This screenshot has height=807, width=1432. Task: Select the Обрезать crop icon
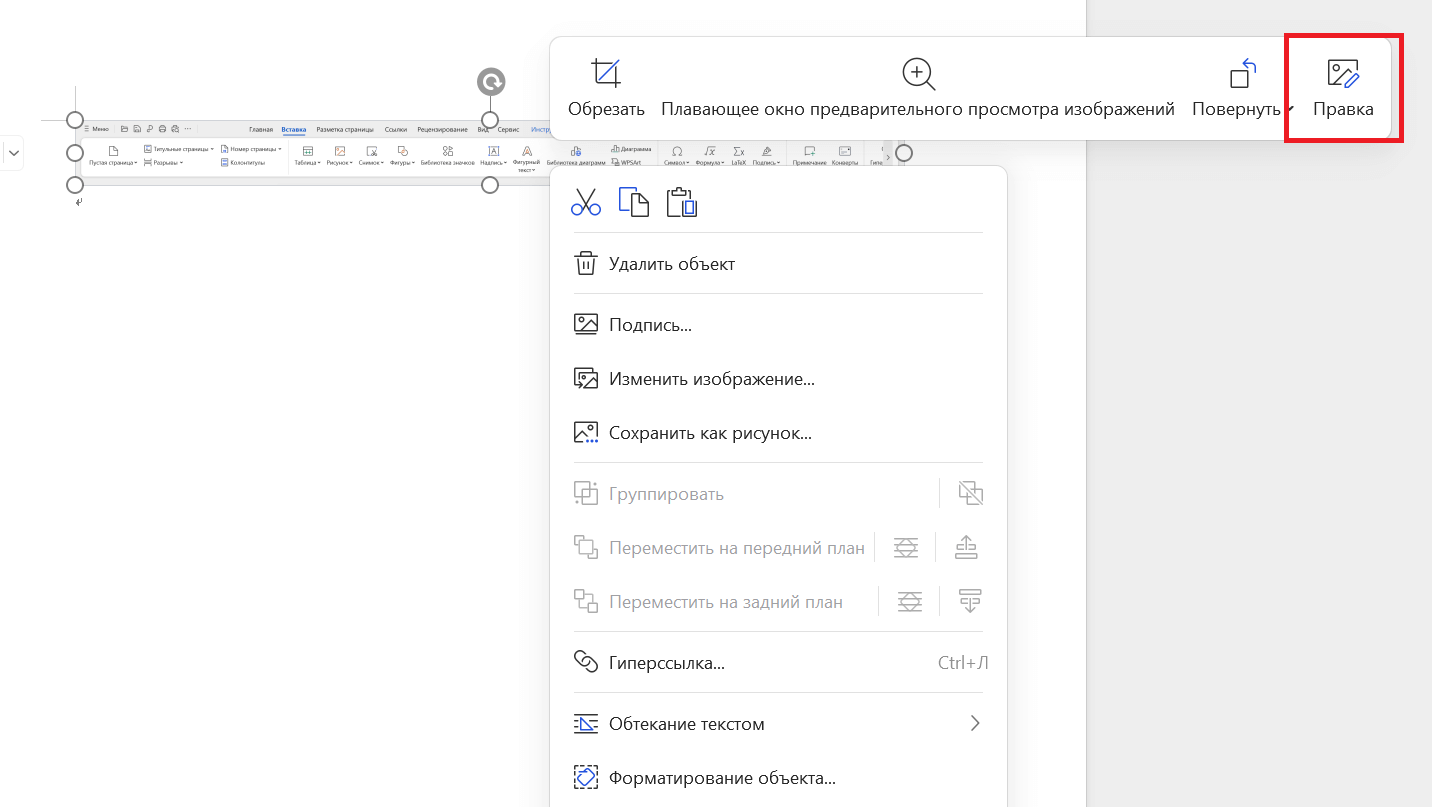[x=606, y=73]
